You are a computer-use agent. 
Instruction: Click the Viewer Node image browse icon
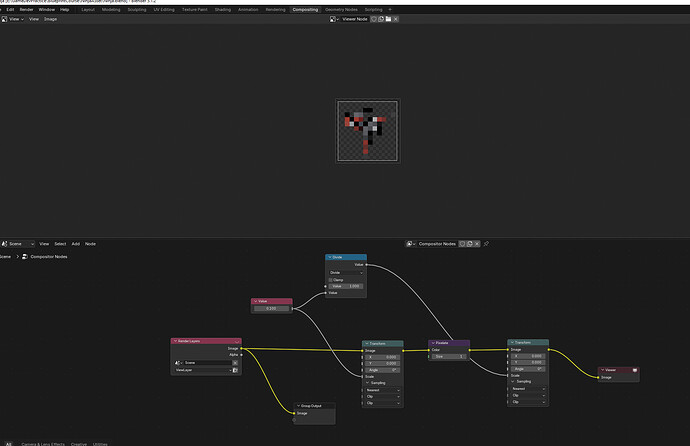[x=334, y=19]
